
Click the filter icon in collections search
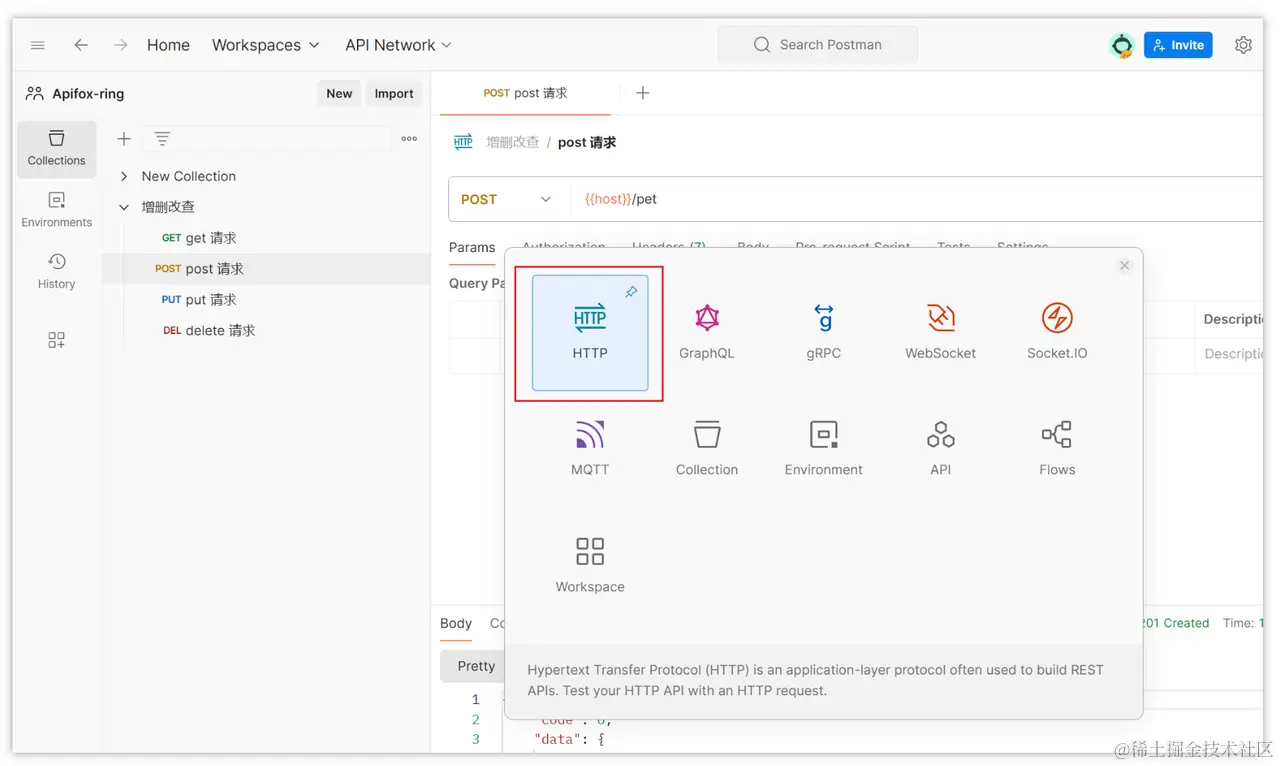pyautogui.click(x=162, y=139)
